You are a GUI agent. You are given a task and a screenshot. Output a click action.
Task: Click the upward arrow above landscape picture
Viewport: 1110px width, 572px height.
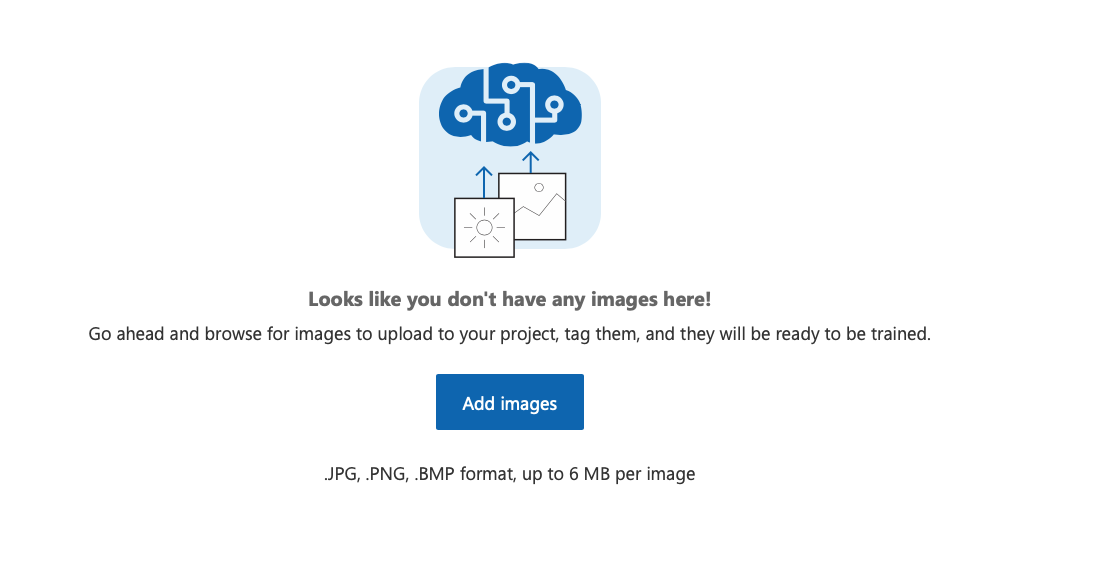point(531,162)
